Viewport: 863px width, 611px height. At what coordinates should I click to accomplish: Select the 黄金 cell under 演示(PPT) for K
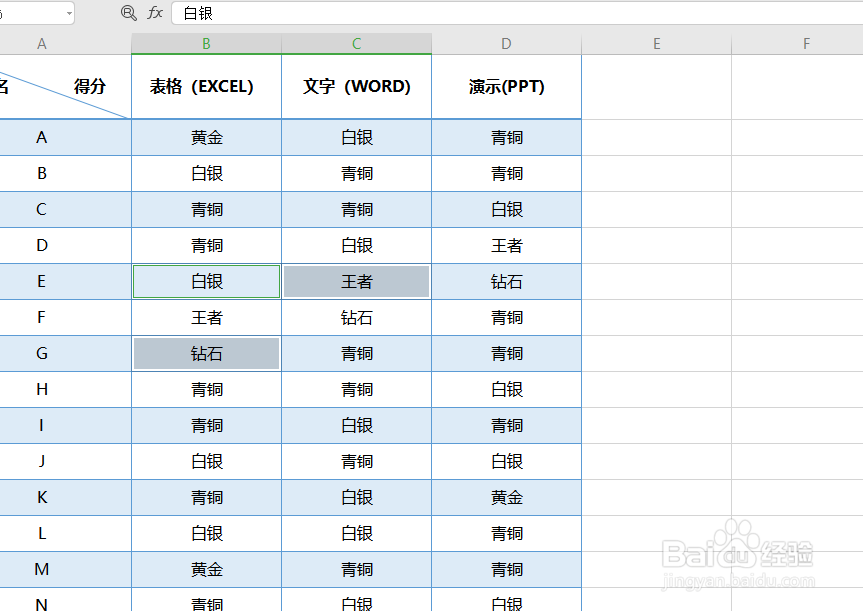point(505,497)
